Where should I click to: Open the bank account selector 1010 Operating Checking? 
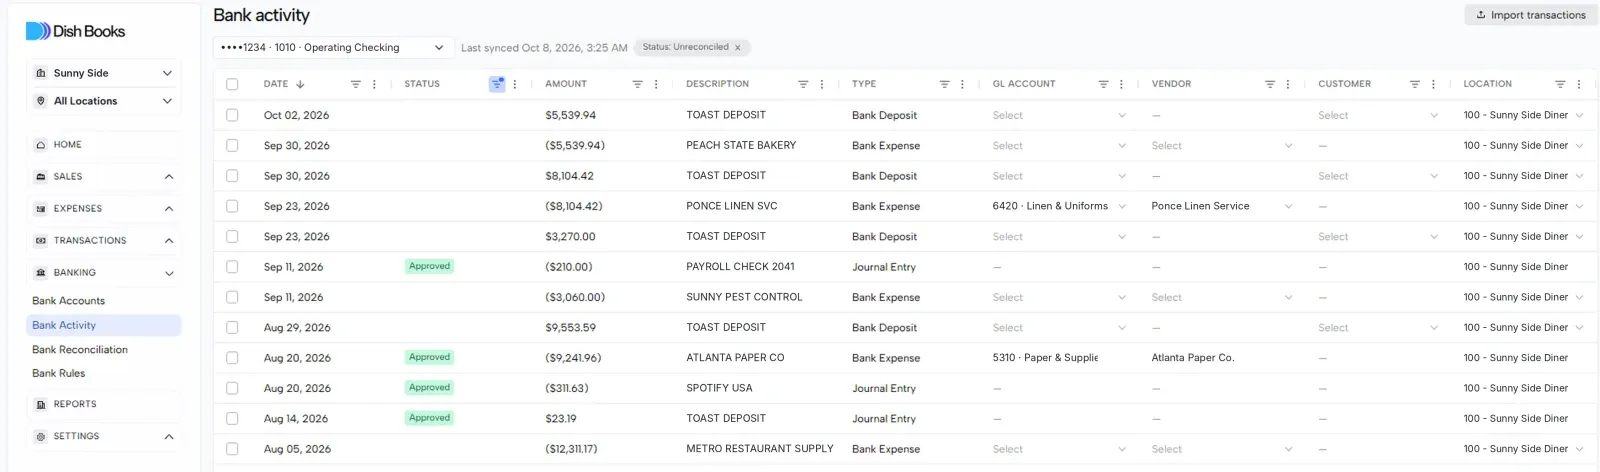tap(332, 47)
